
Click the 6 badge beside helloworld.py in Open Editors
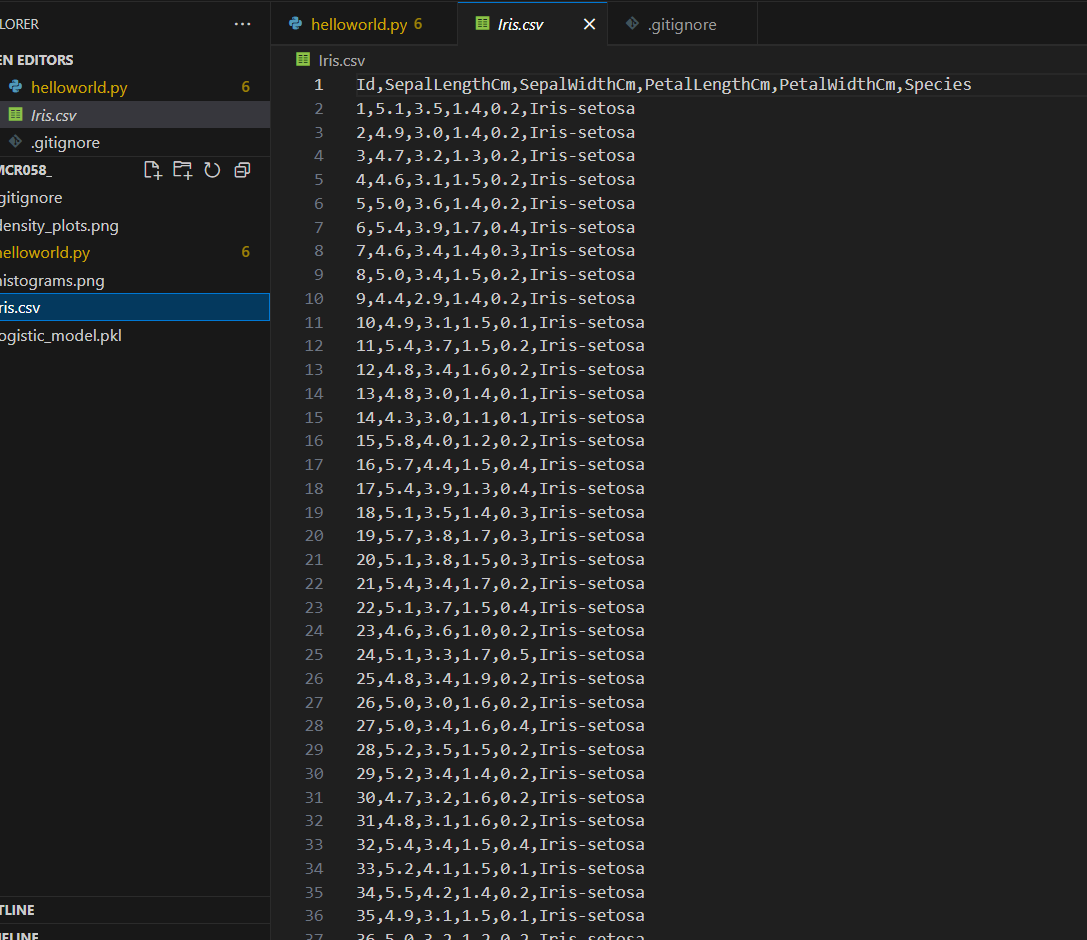coord(245,87)
